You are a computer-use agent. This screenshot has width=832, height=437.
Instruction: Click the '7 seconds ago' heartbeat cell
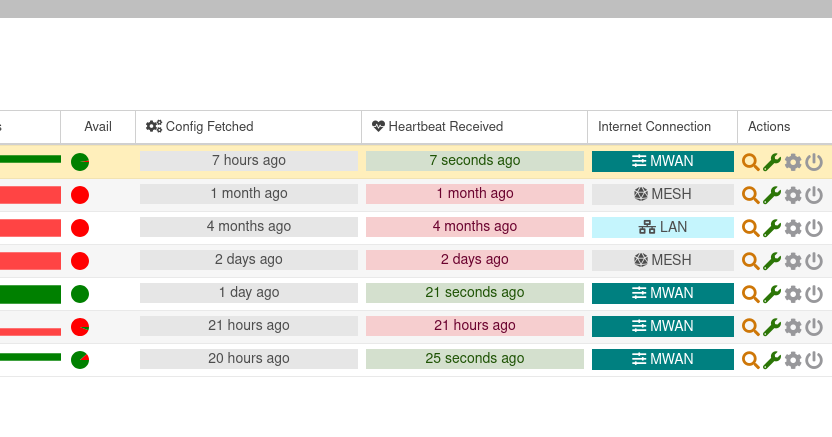point(474,161)
